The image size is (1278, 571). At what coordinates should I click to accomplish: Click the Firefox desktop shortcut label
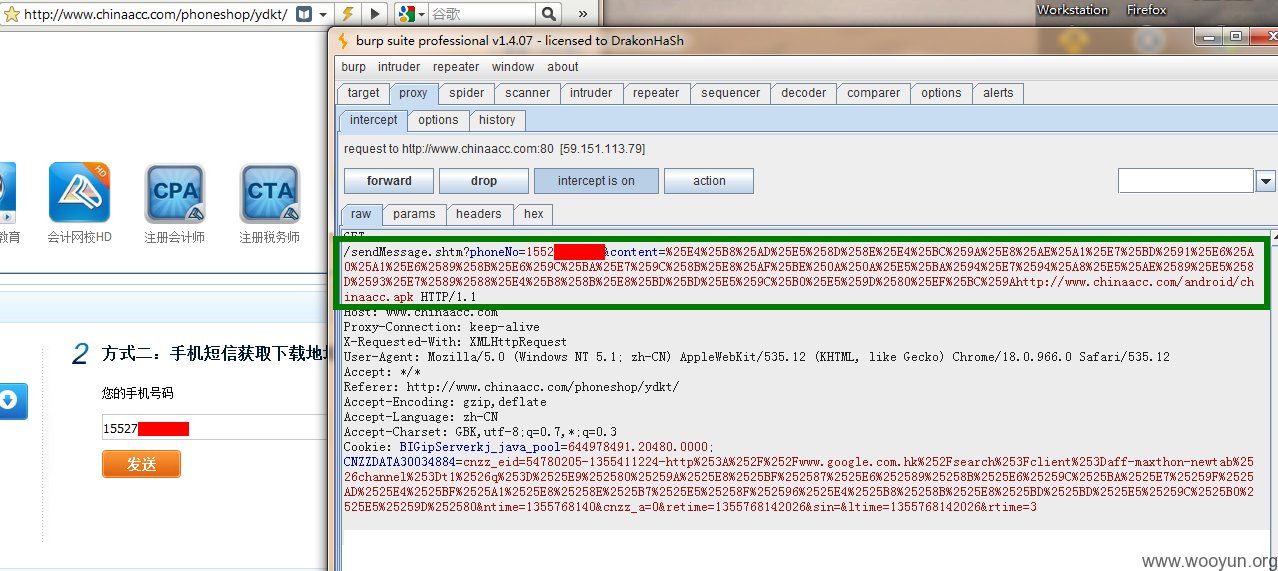[1146, 10]
